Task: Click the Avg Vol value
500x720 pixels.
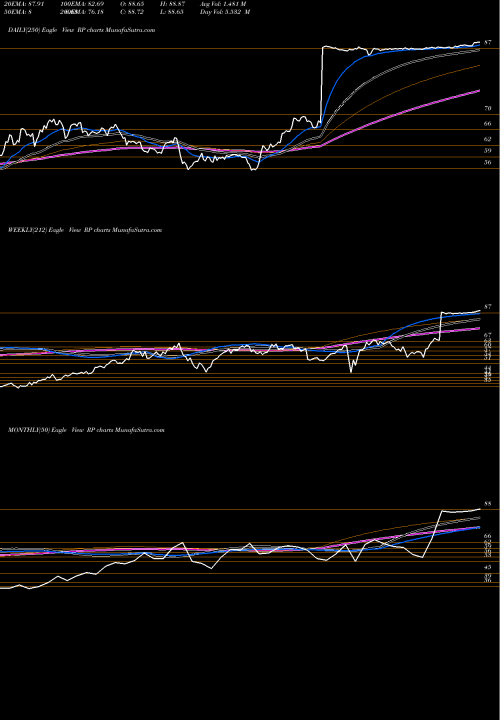Action: pos(223,4)
